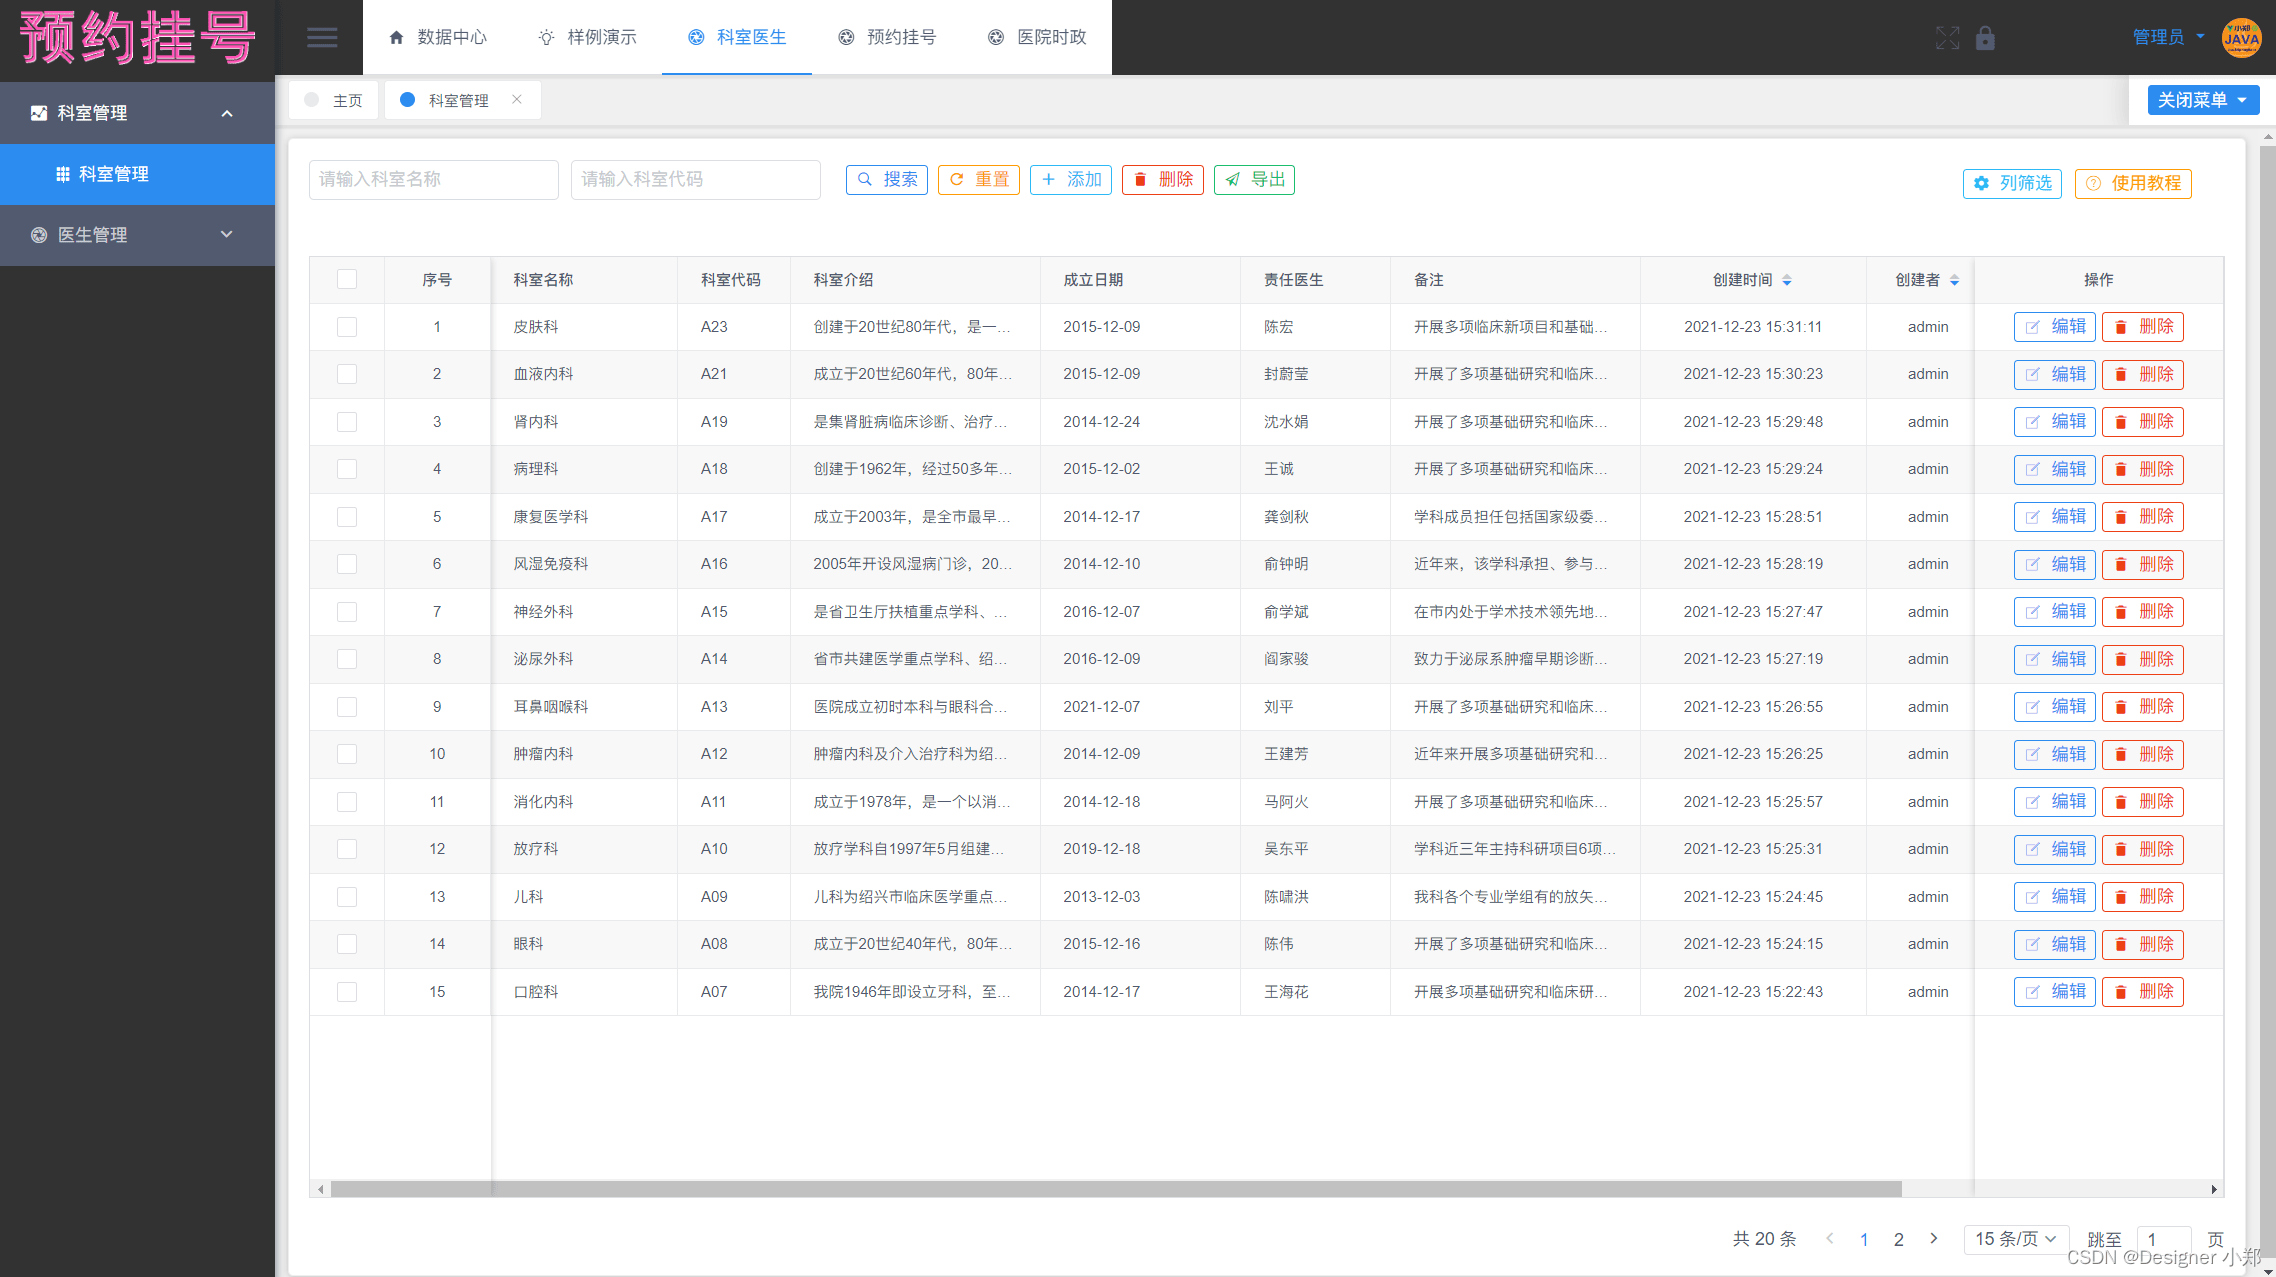This screenshot has height=1277, width=2276.
Task: Click the lightbulb icon of 样例演示
Action: click(x=546, y=37)
